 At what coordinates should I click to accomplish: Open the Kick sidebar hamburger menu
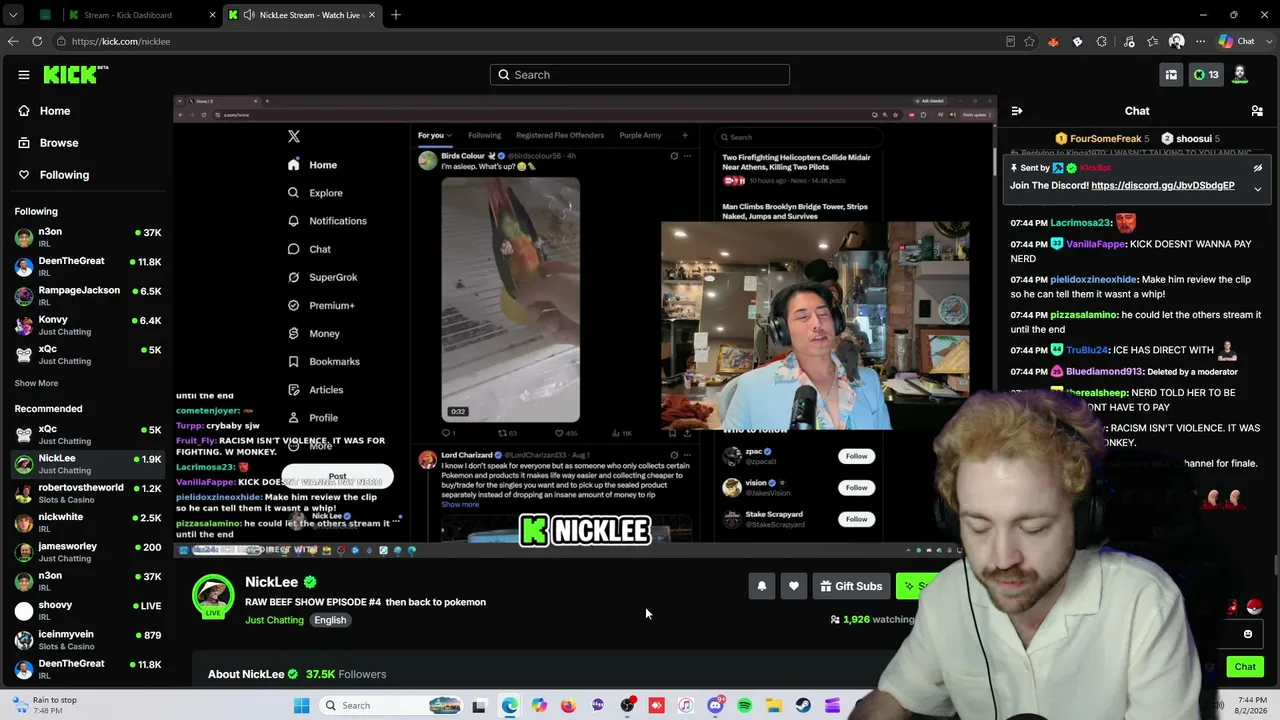(24, 74)
